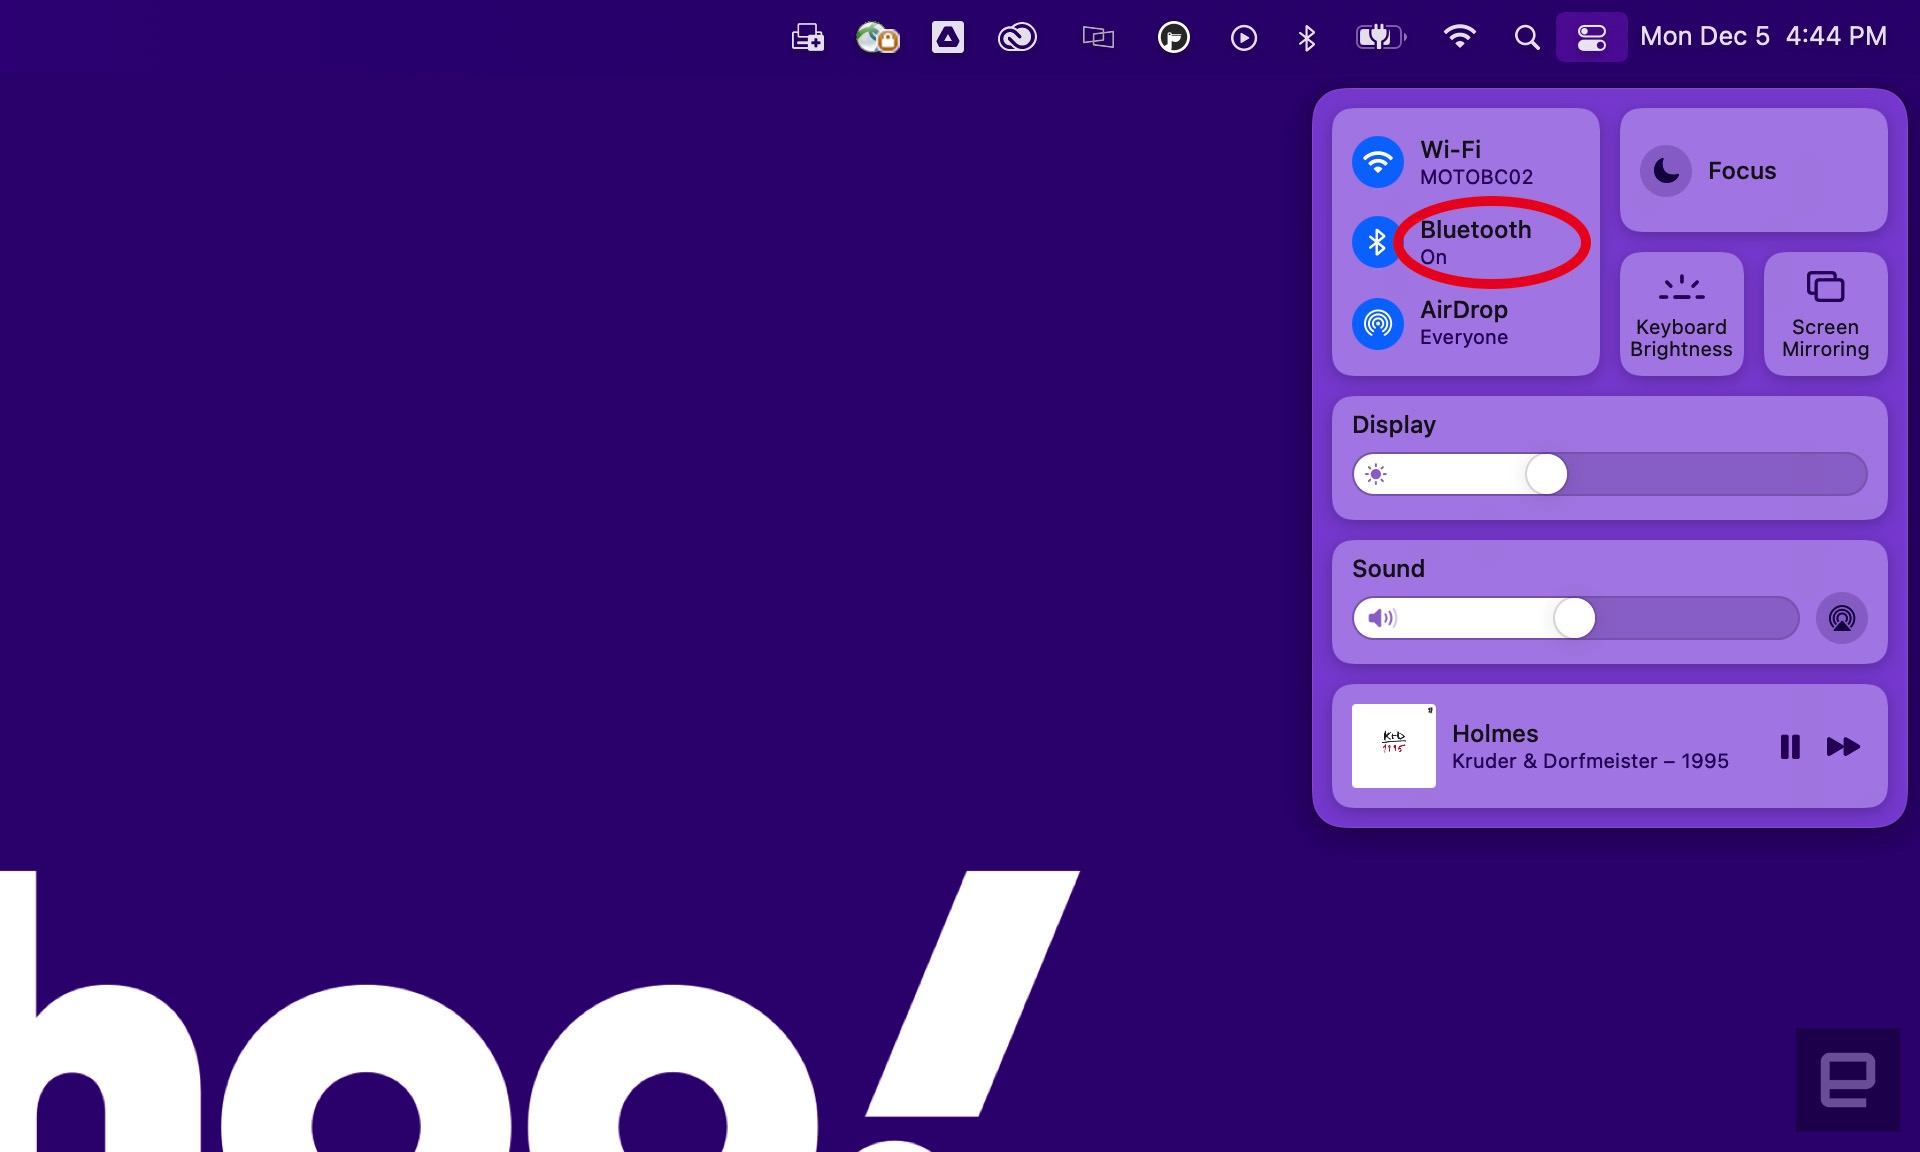
Task: Click the Bluetooth icon in menu bar
Action: click(1304, 37)
